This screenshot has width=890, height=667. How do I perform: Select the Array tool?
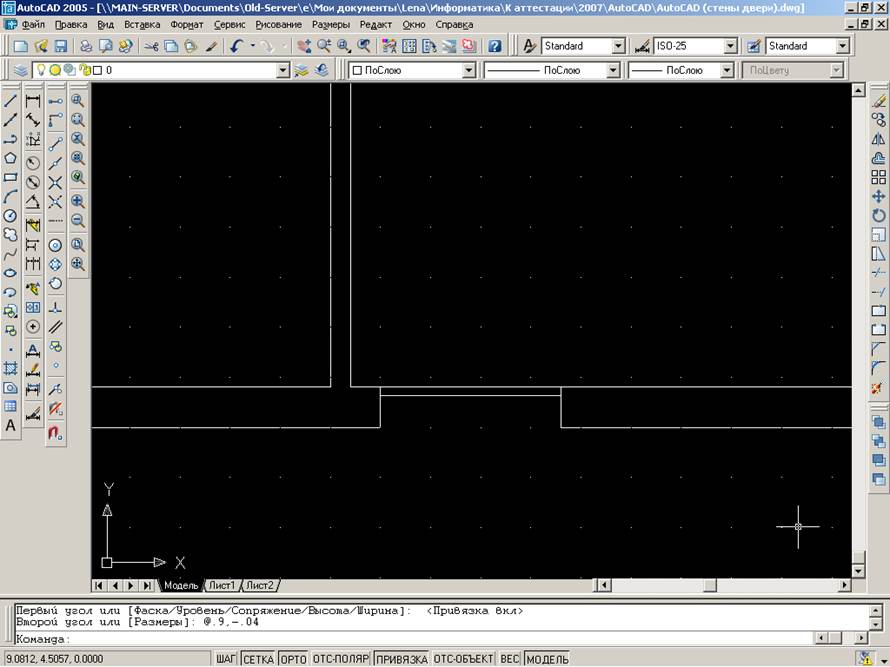[x=879, y=177]
